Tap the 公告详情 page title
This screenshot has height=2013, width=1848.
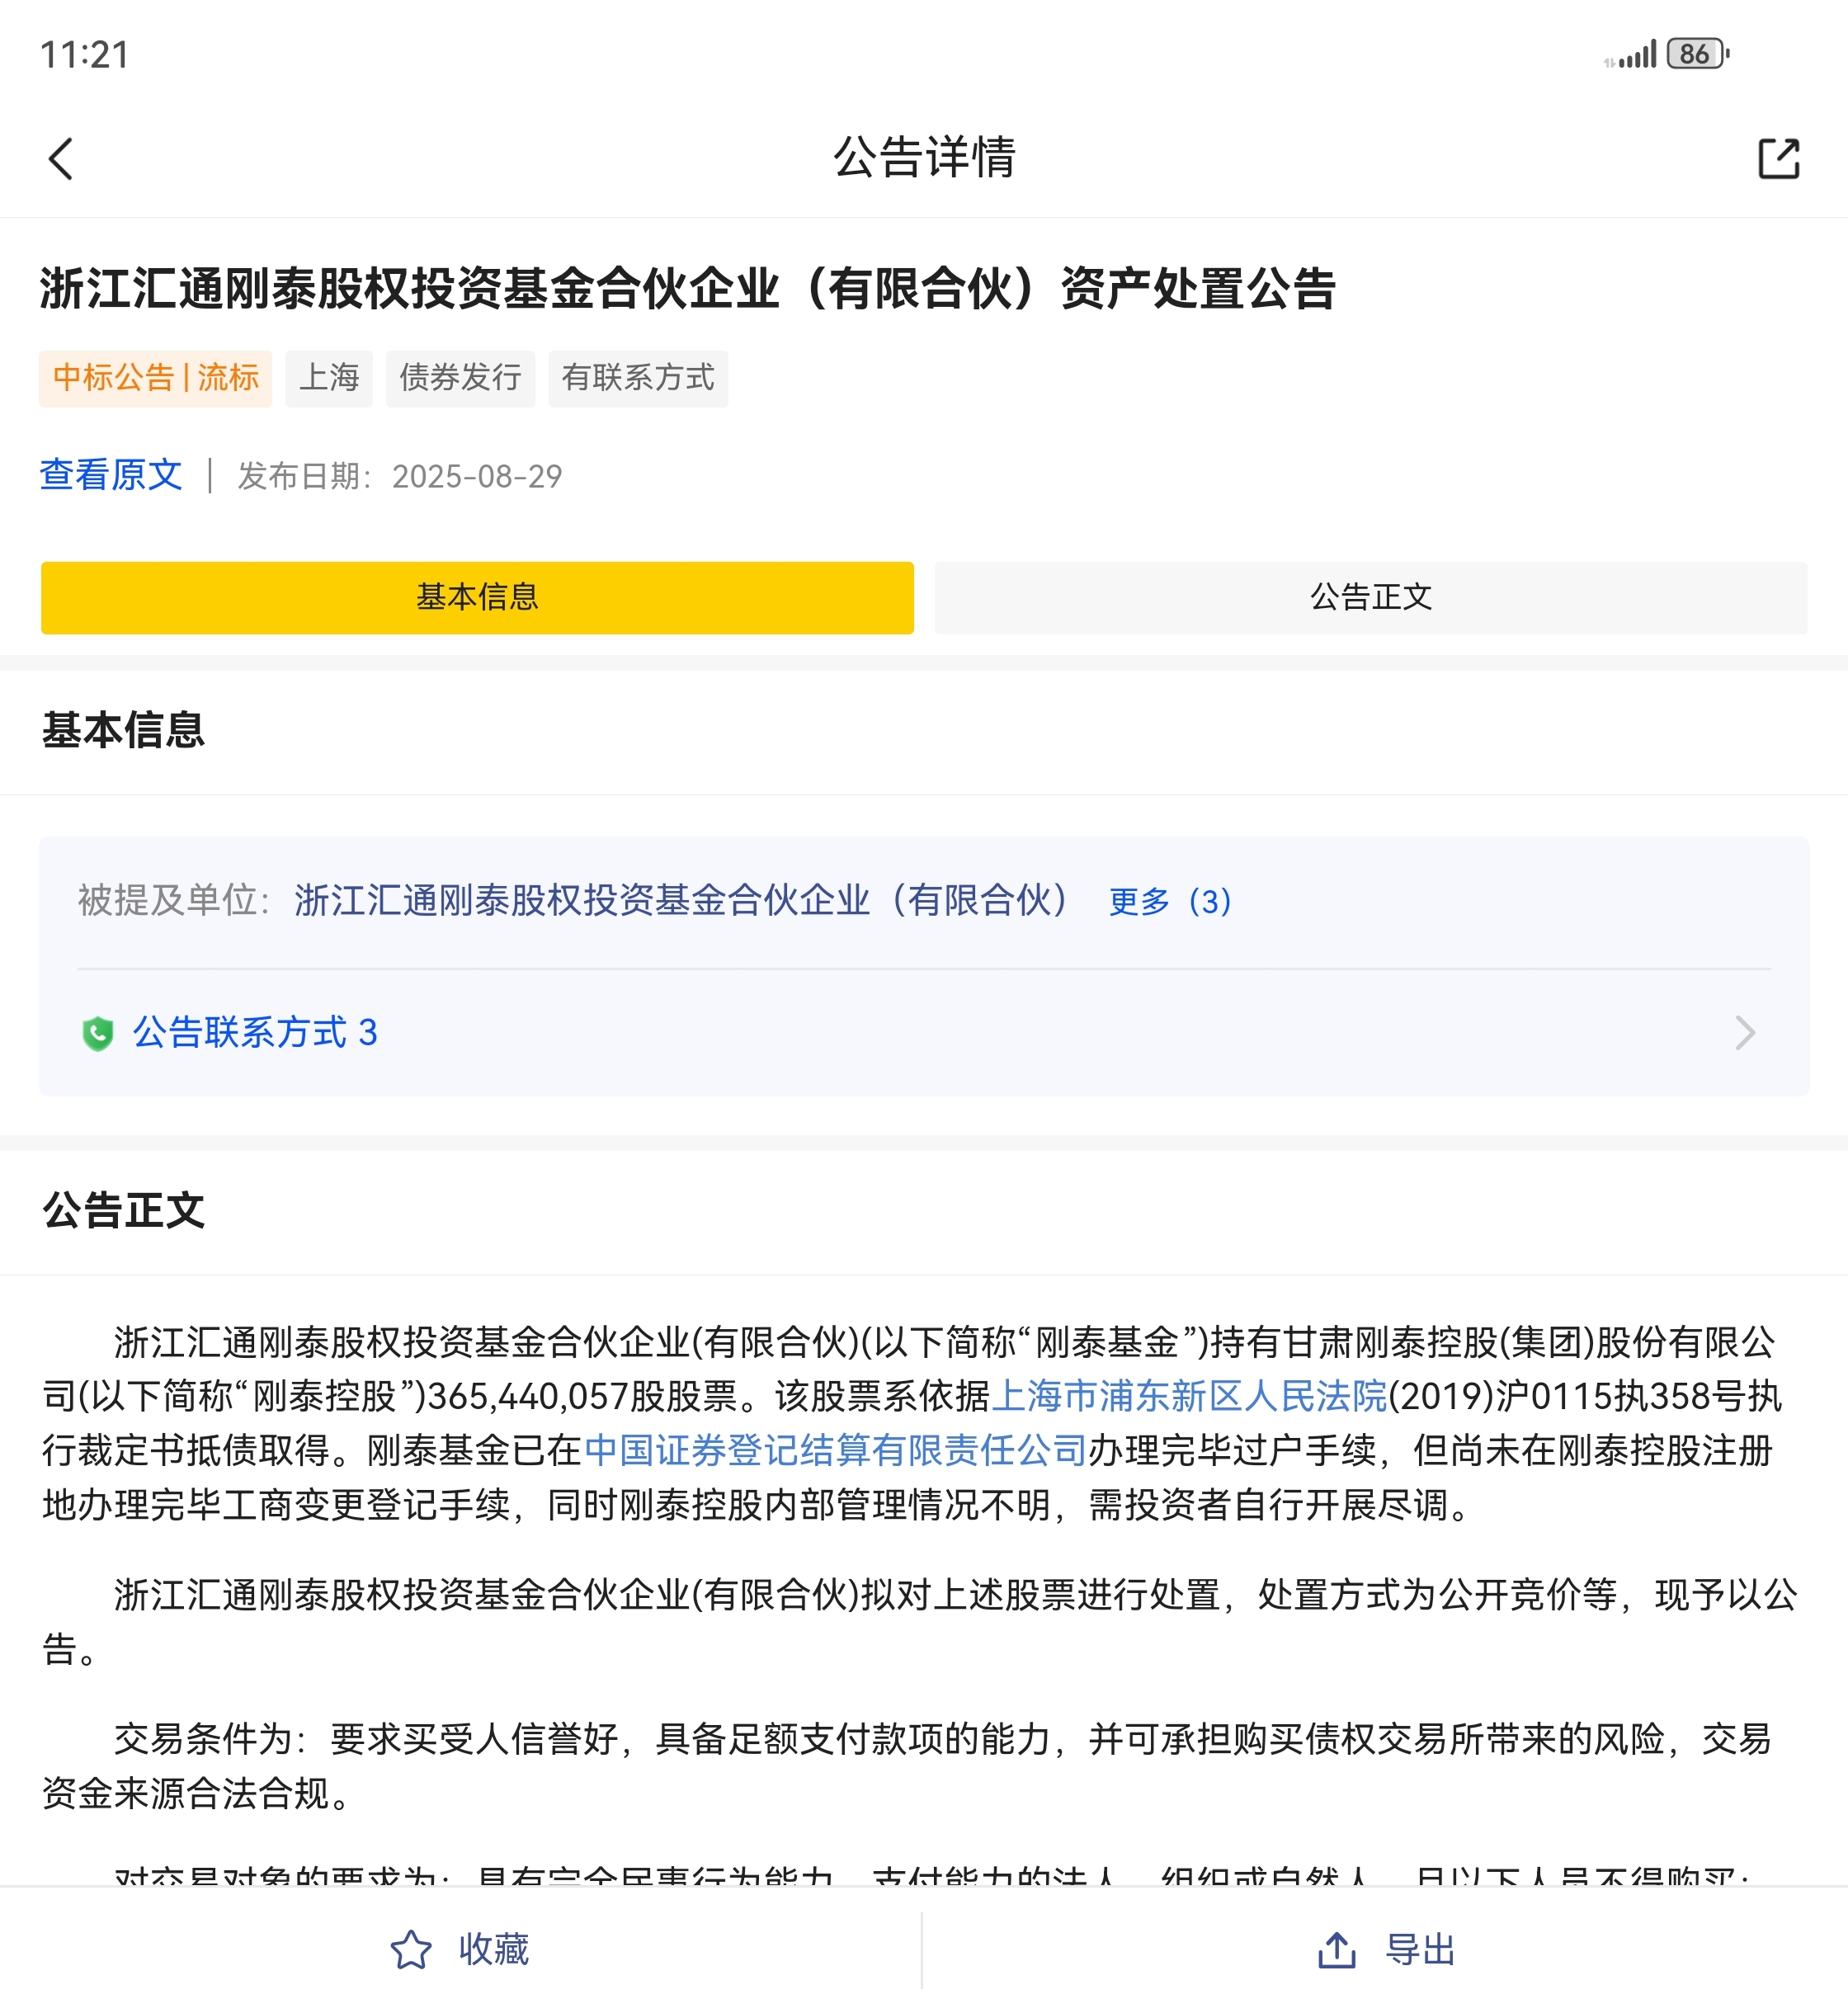pyautogui.click(x=924, y=158)
